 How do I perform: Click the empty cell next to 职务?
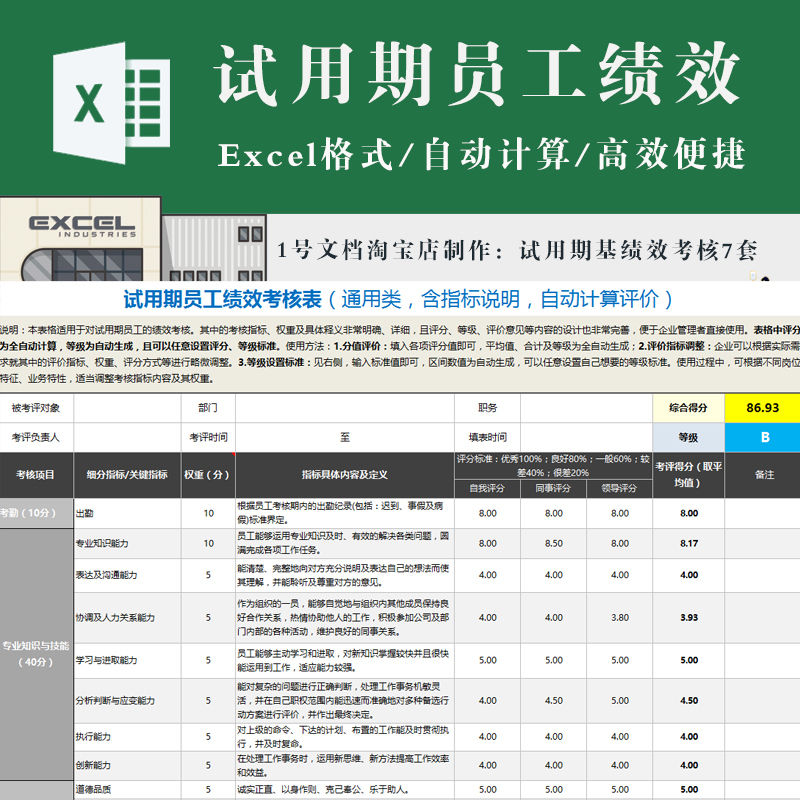pyautogui.click(x=586, y=408)
